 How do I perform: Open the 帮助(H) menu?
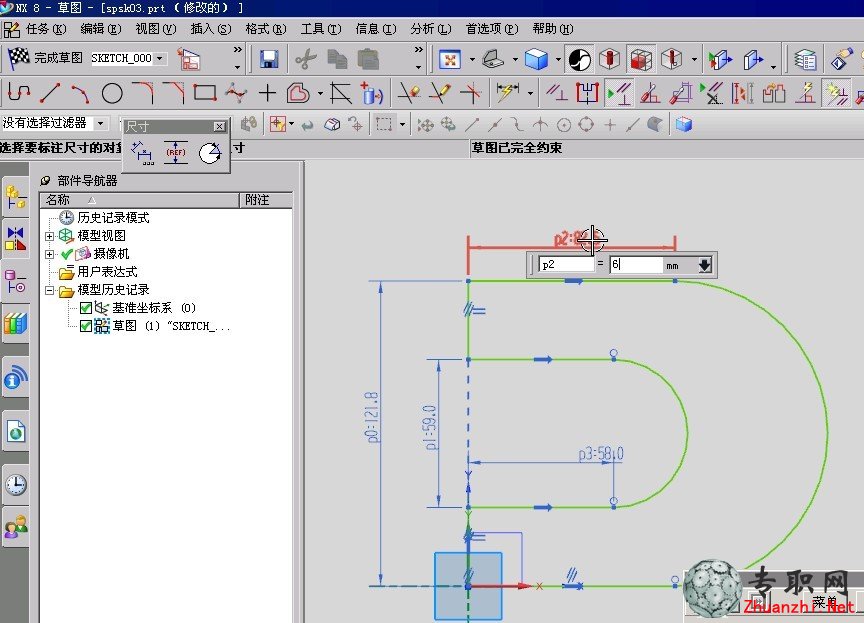553,29
